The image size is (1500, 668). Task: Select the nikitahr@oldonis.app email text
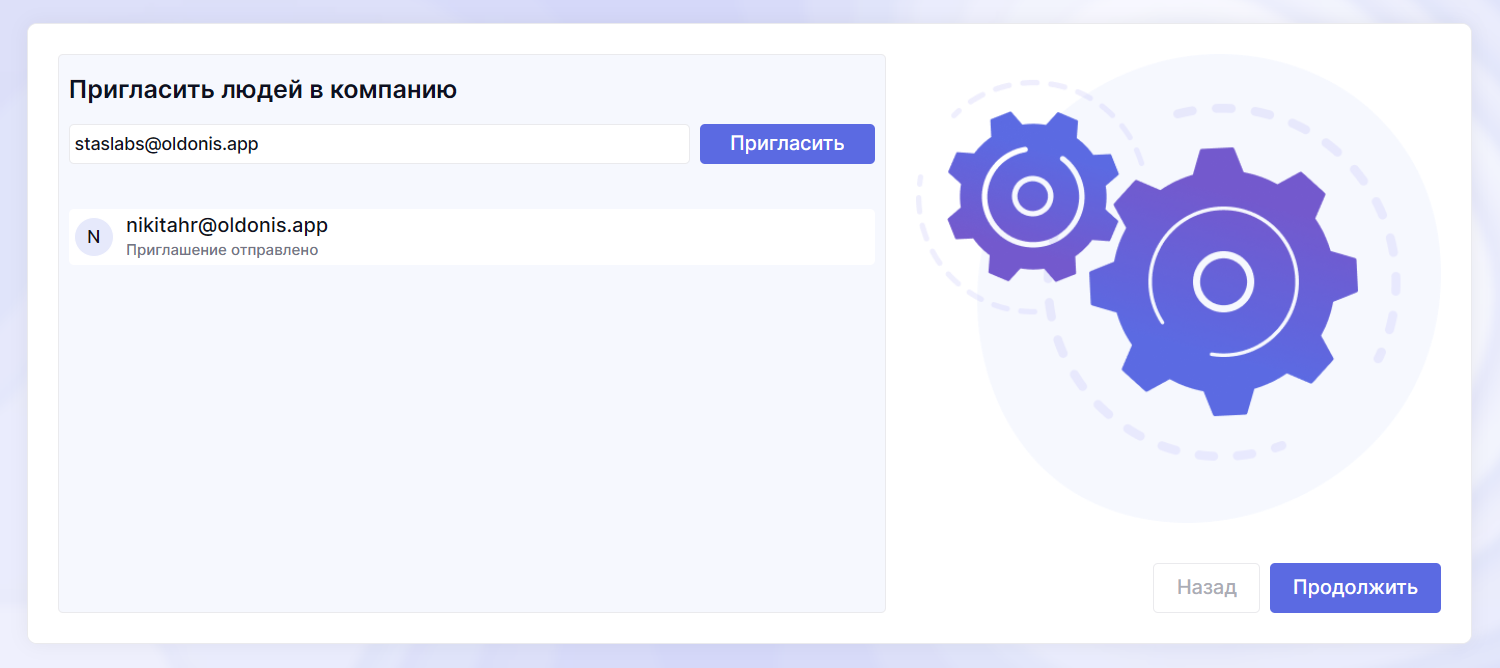[227, 226]
